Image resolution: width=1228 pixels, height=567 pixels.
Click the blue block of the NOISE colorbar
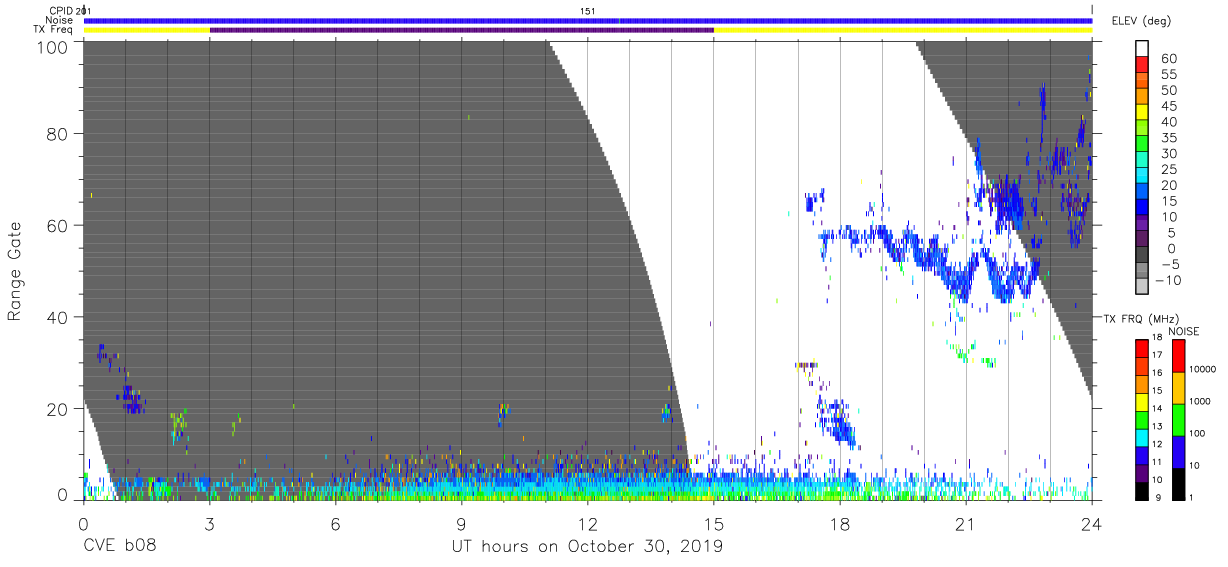click(x=1178, y=451)
